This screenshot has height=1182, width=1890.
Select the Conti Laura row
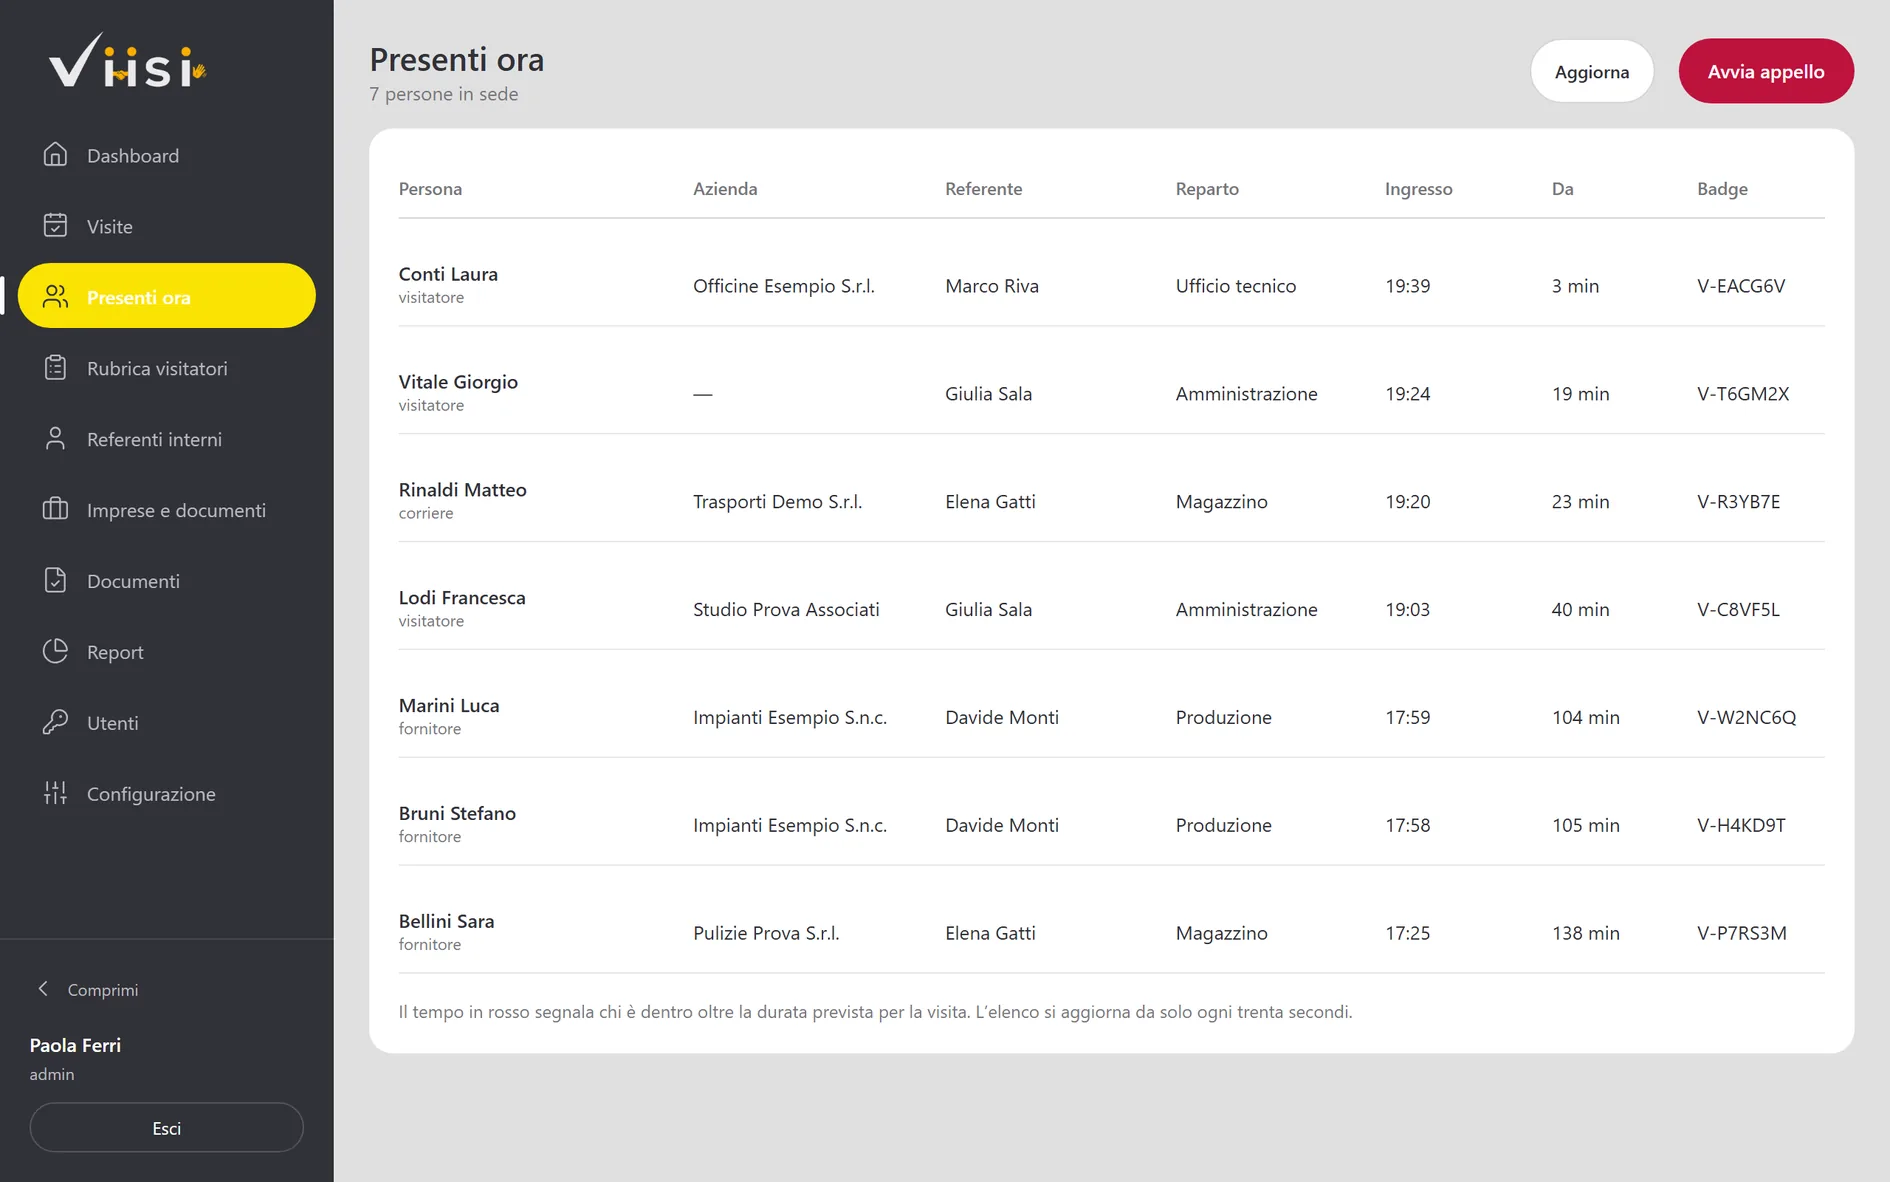(1111, 285)
